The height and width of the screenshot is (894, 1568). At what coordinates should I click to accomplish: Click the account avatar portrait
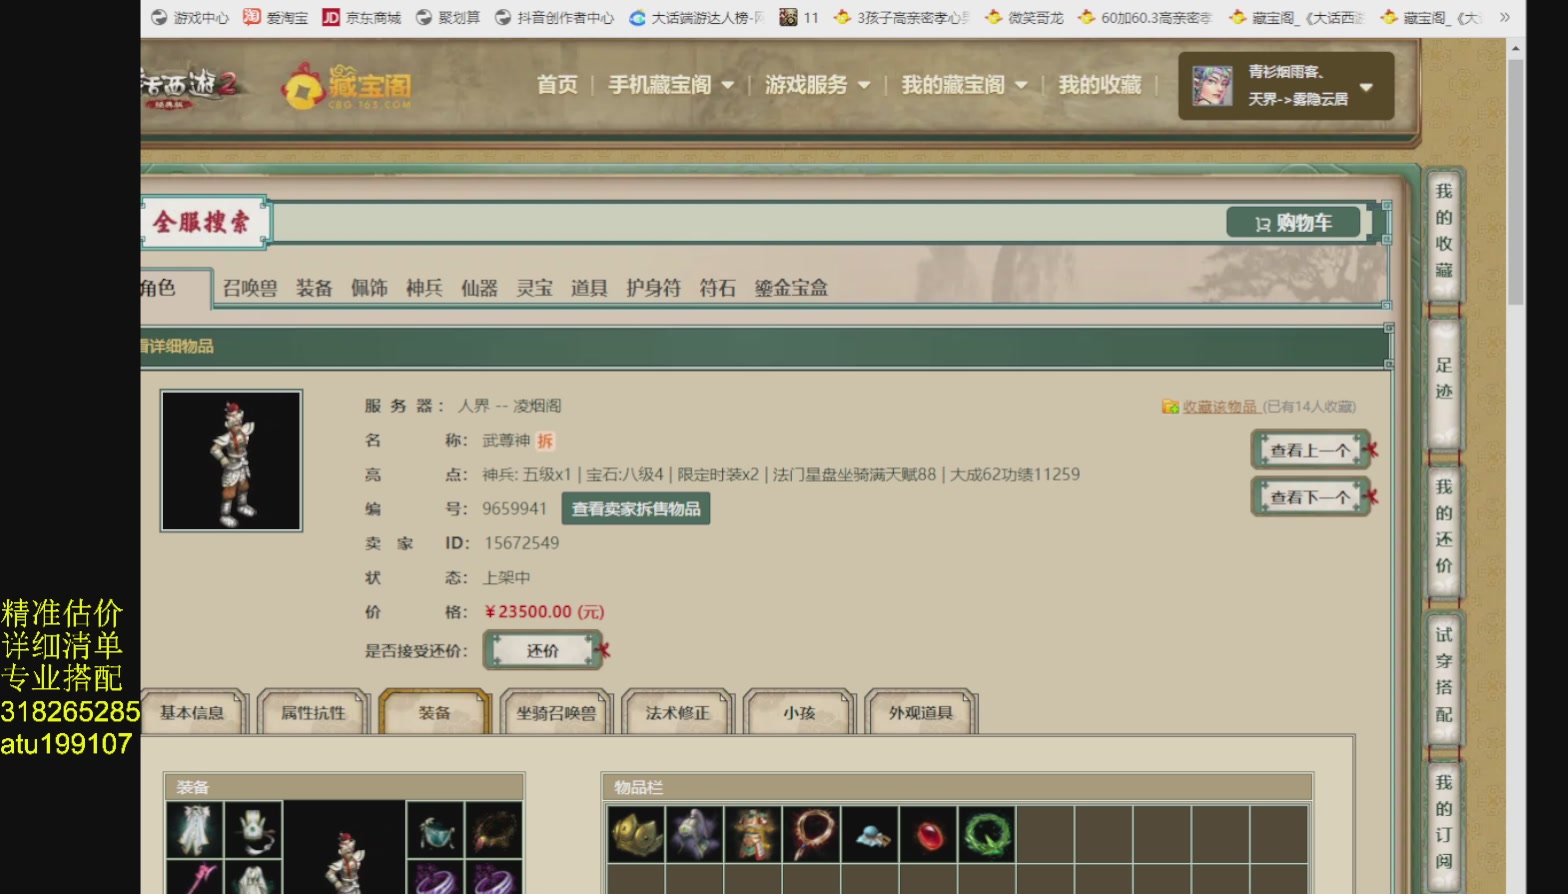1211,86
